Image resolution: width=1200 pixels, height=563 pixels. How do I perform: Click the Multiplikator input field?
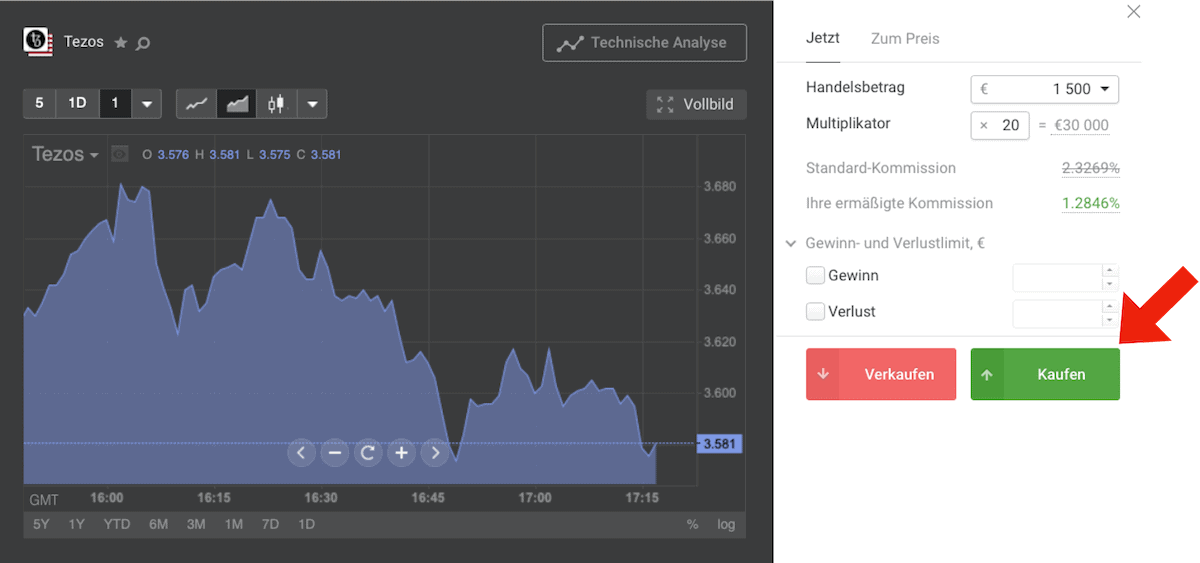point(1001,125)
